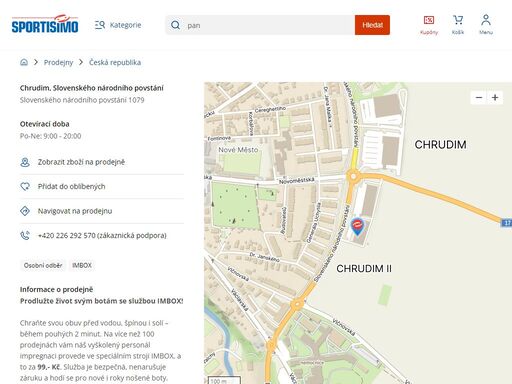This screenshot has height=384, width=512.
Task: Click the search magnifier icon
Action: tap(175, 25)
